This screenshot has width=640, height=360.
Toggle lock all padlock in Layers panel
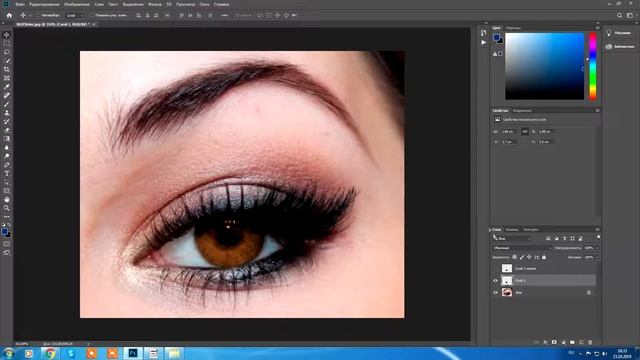click(x=544, y=257)
